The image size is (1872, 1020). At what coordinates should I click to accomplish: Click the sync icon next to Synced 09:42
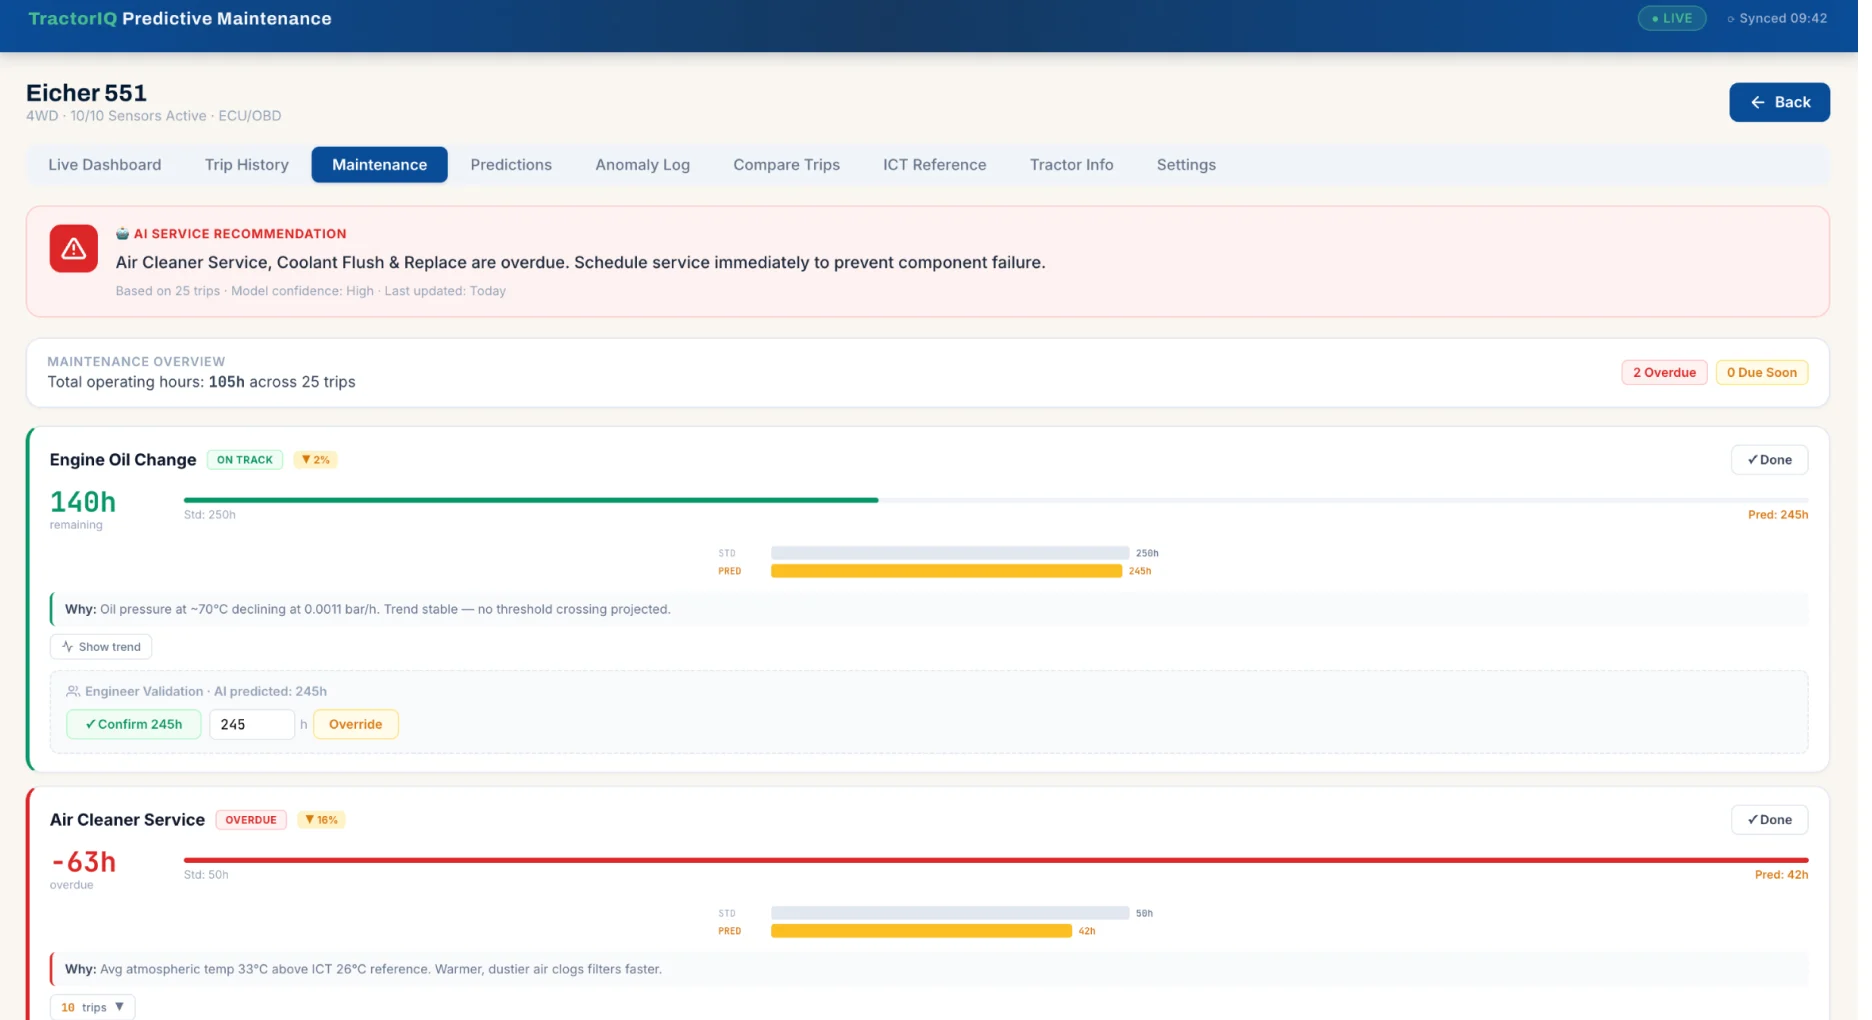click(1731, 19)
